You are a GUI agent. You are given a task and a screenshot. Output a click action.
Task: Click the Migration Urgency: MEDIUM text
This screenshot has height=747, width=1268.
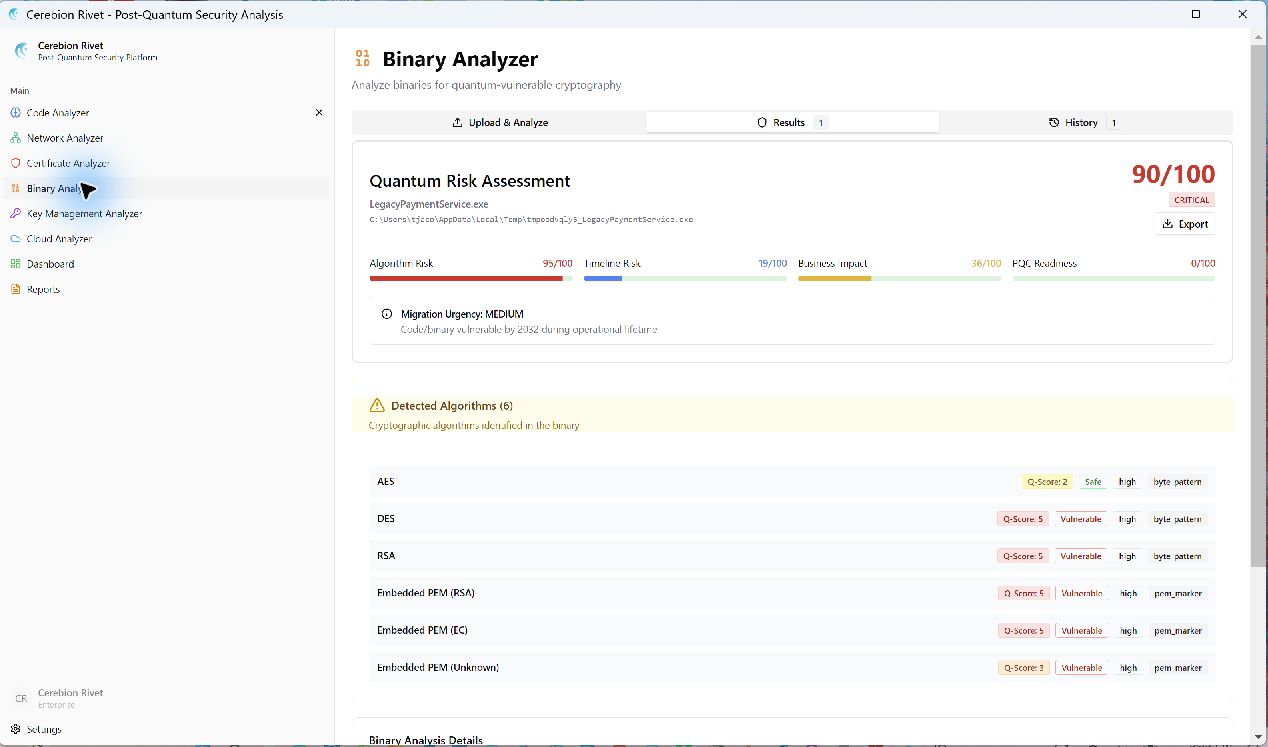(462, 314)
